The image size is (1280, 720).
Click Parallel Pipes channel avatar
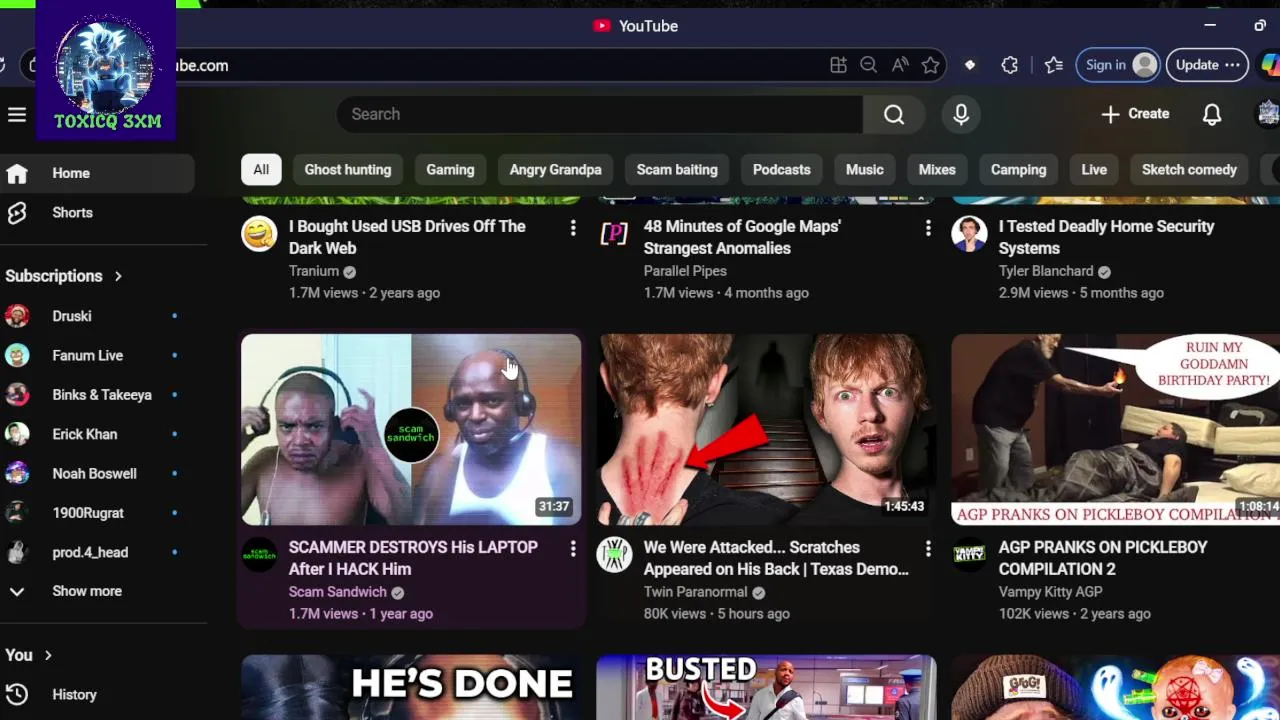(614, 234)
